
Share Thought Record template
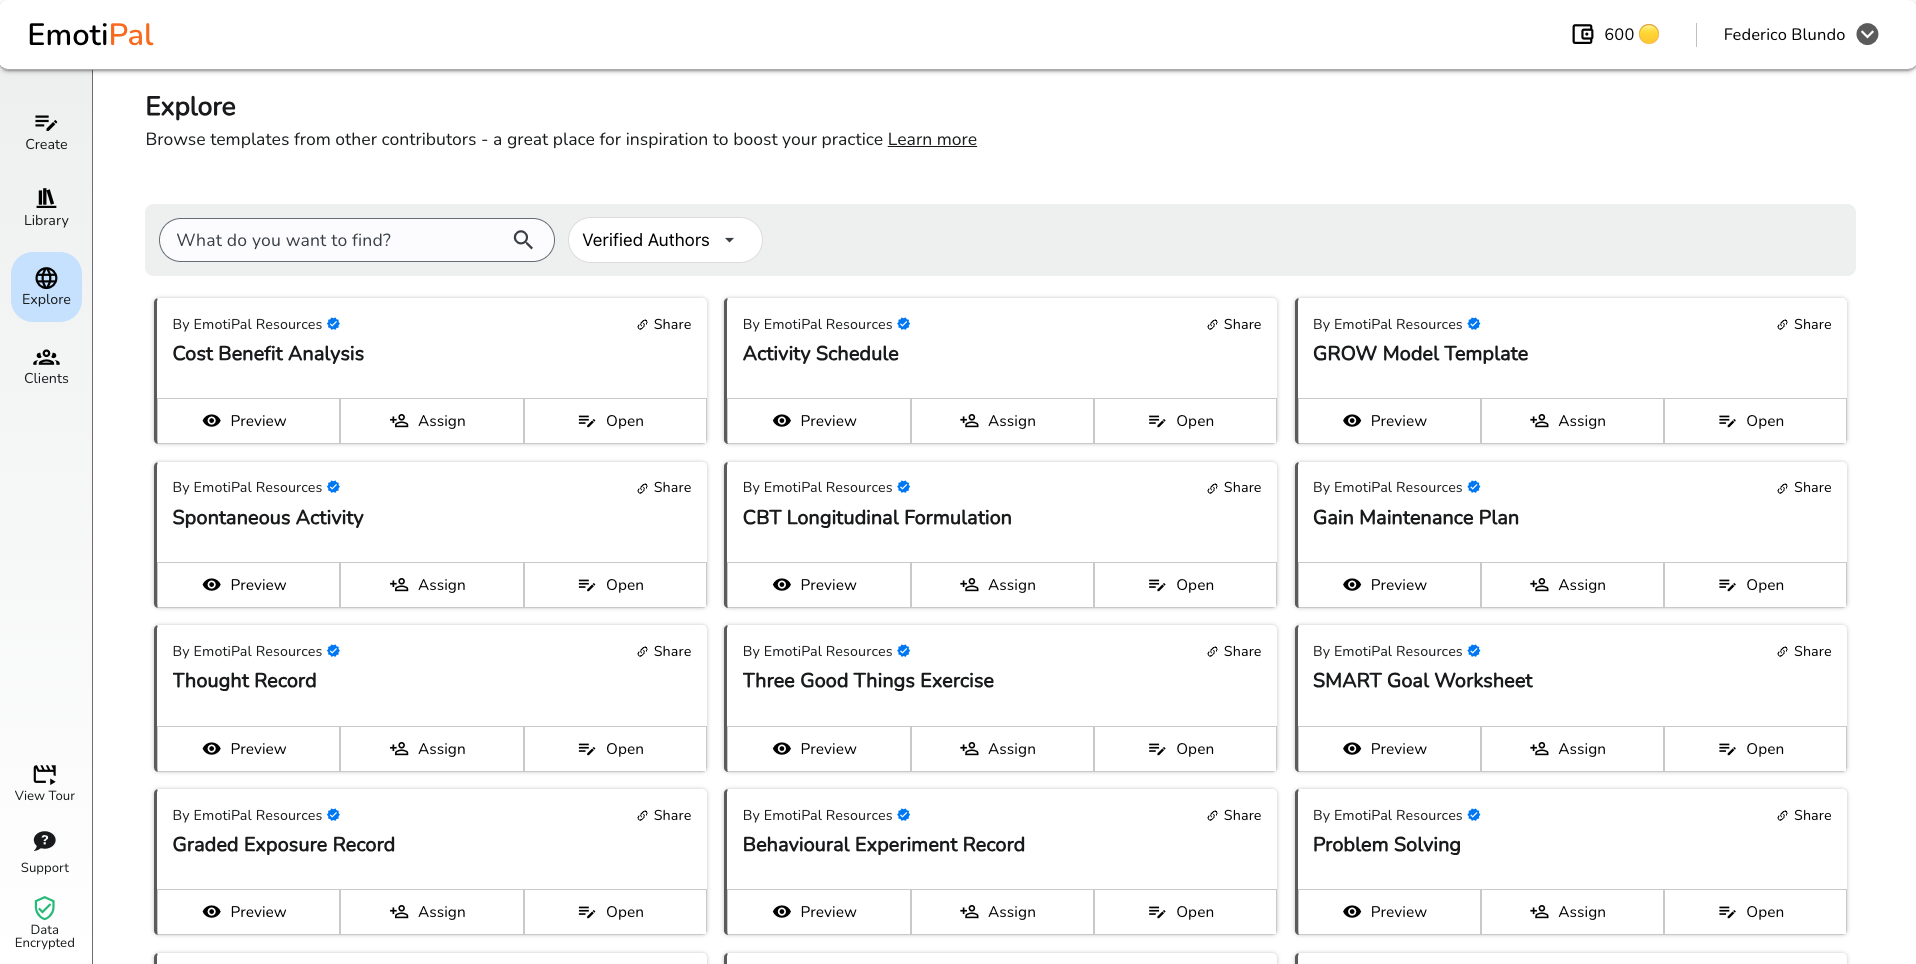coord(664,651)
